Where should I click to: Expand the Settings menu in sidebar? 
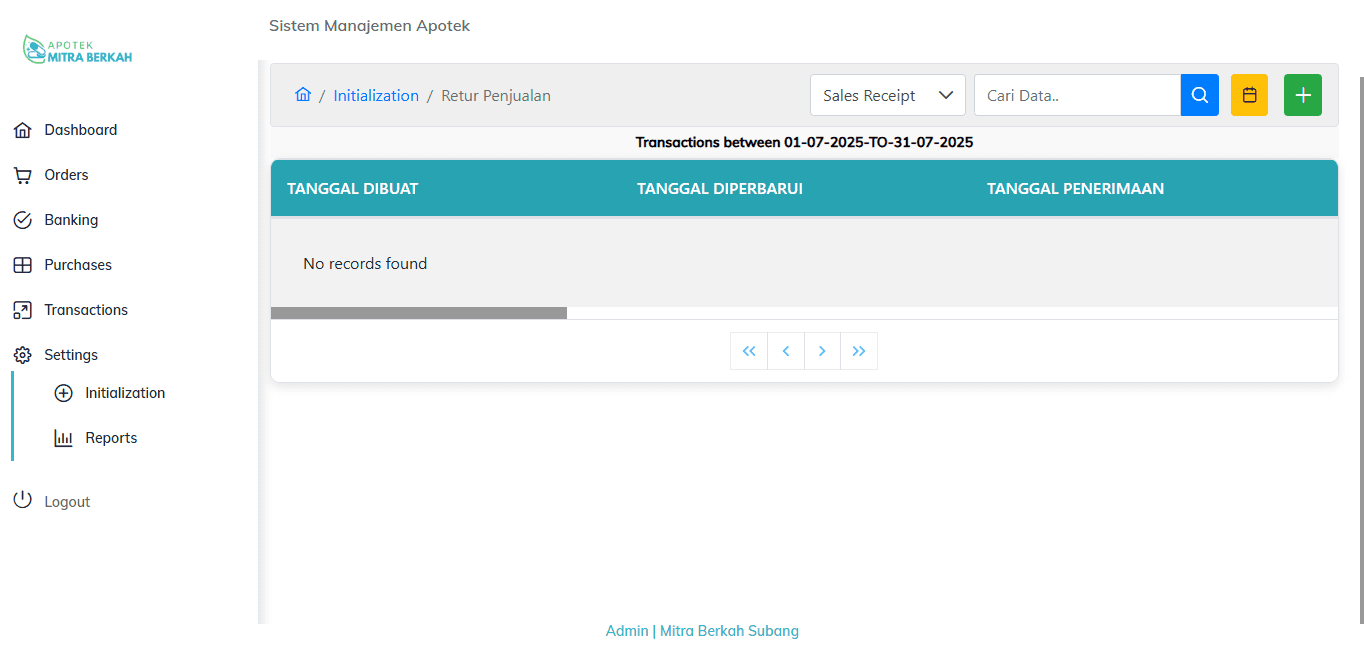[x=70, y=355]
